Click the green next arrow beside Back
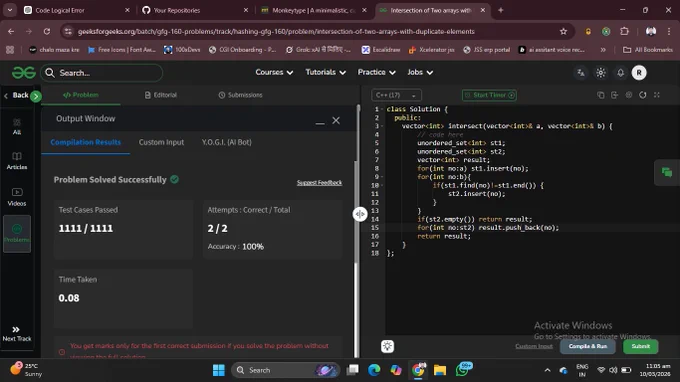 point(36,96)
